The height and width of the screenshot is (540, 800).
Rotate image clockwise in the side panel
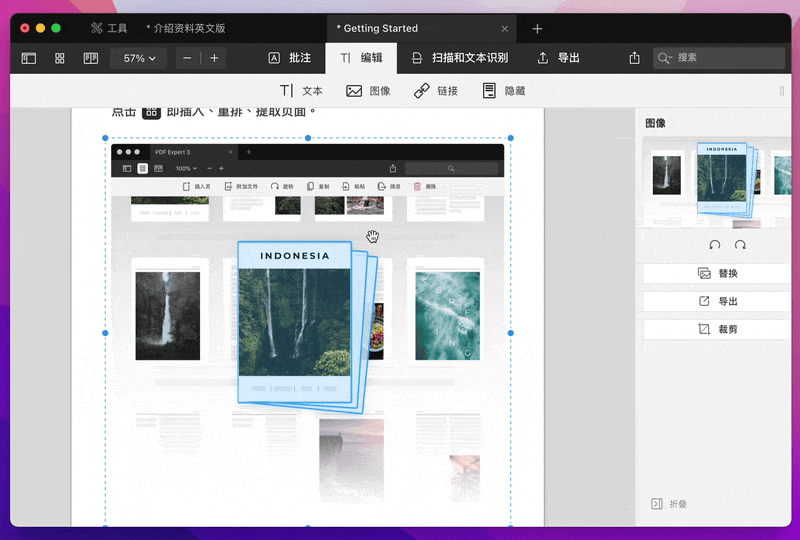(740, 245)
